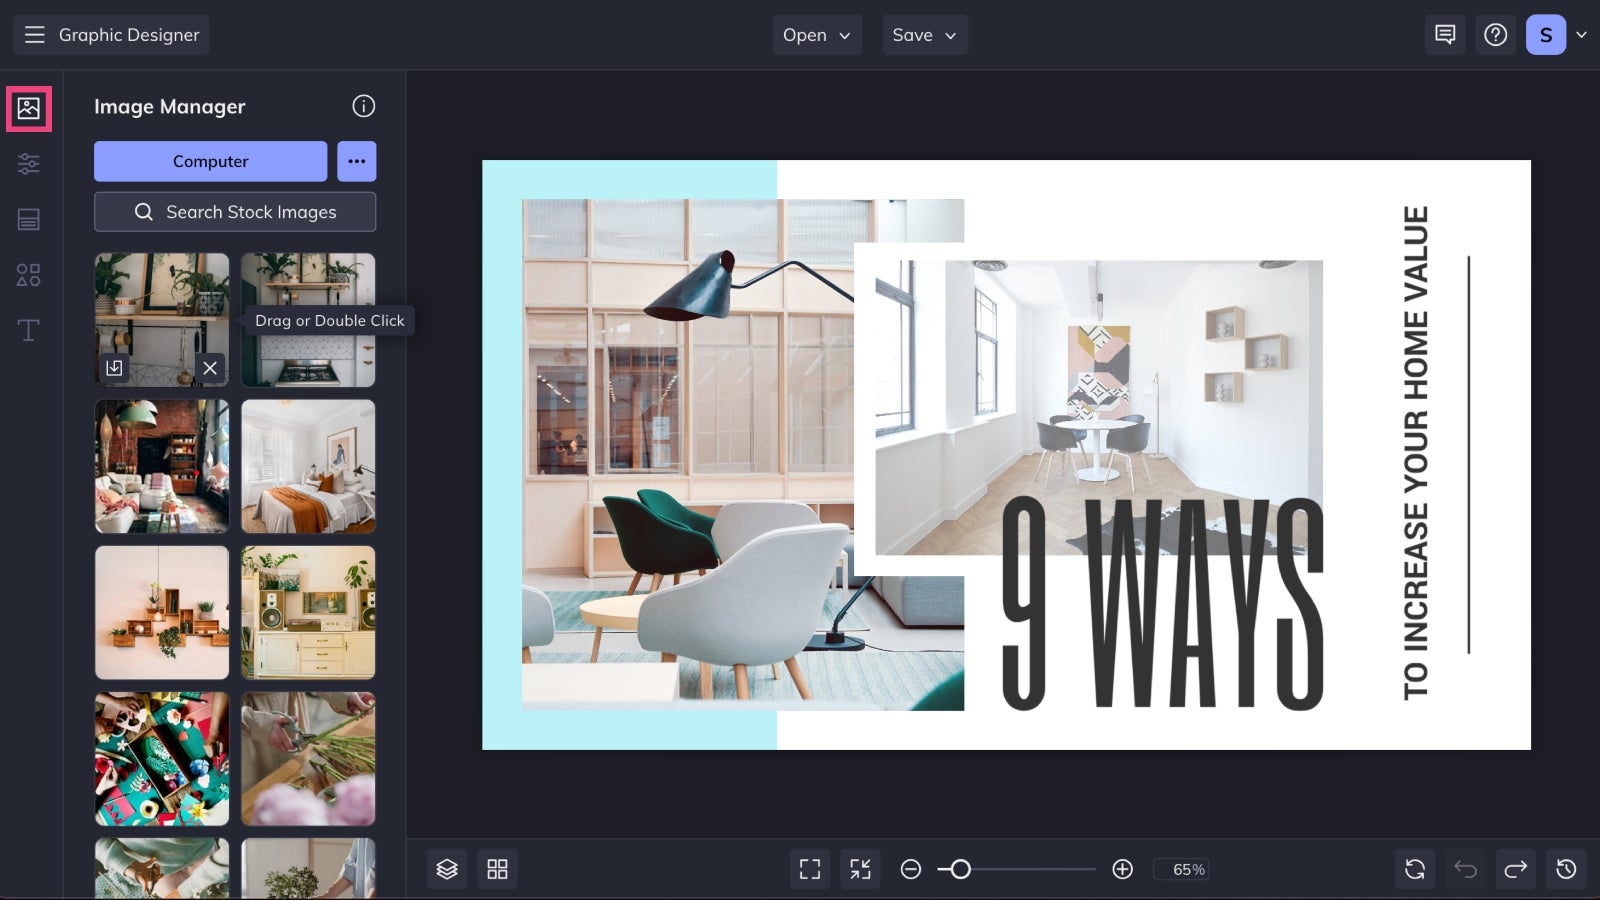Screen dimensions: 1600x900
Task: Click the redo arrow icon
Action: click(1516, 869)
